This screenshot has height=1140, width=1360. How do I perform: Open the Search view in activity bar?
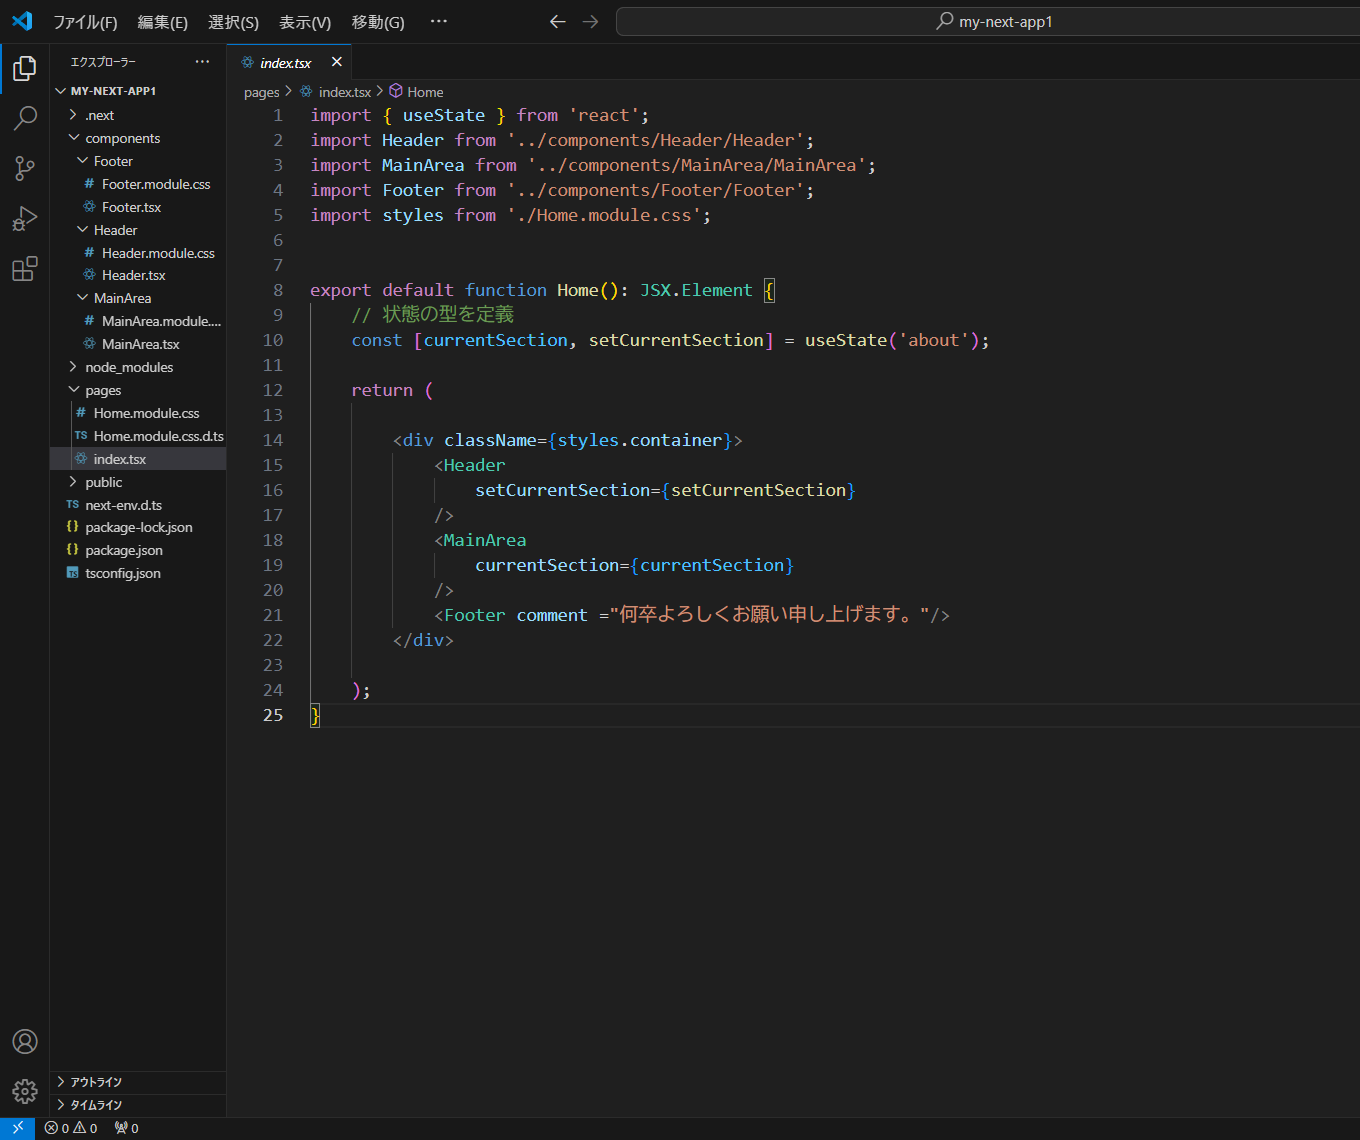click(25, 118)
